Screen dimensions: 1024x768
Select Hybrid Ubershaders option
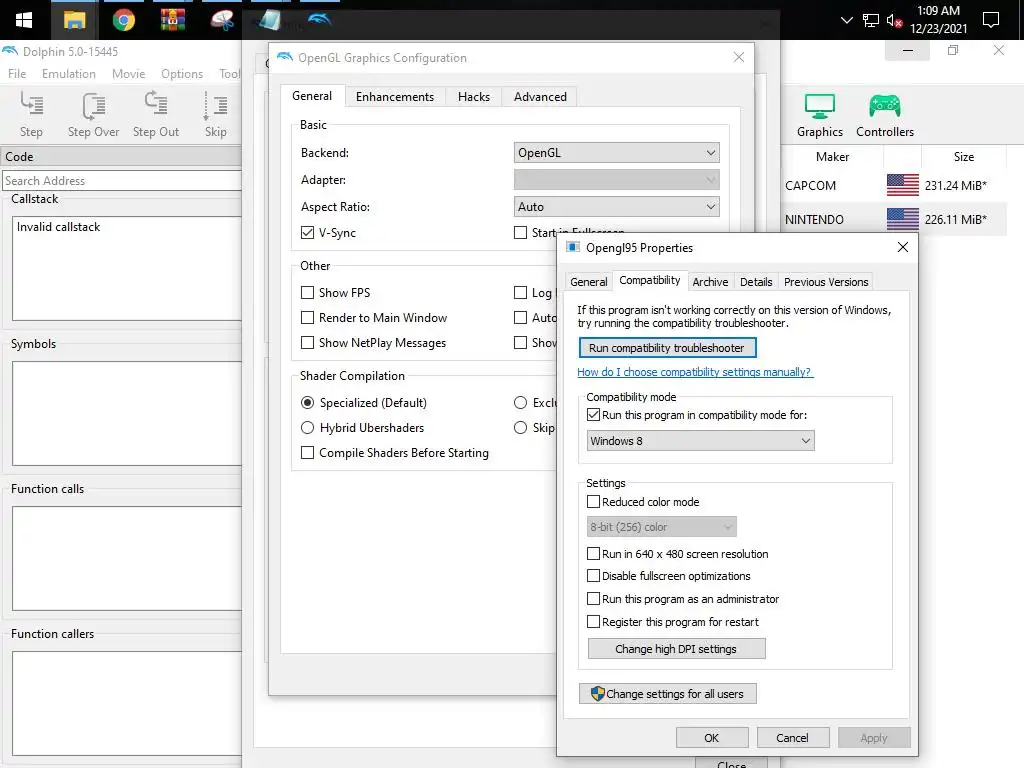(x=308, y=428)
